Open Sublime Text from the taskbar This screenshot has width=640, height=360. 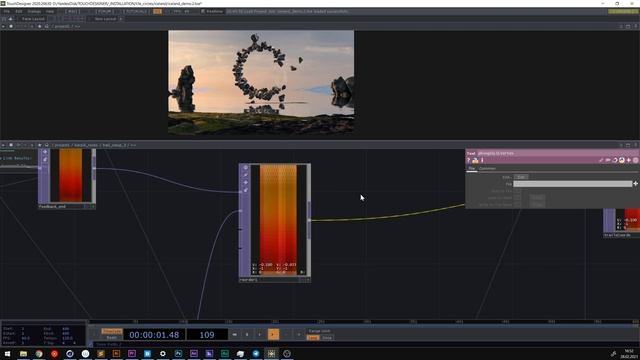[101, 353]
